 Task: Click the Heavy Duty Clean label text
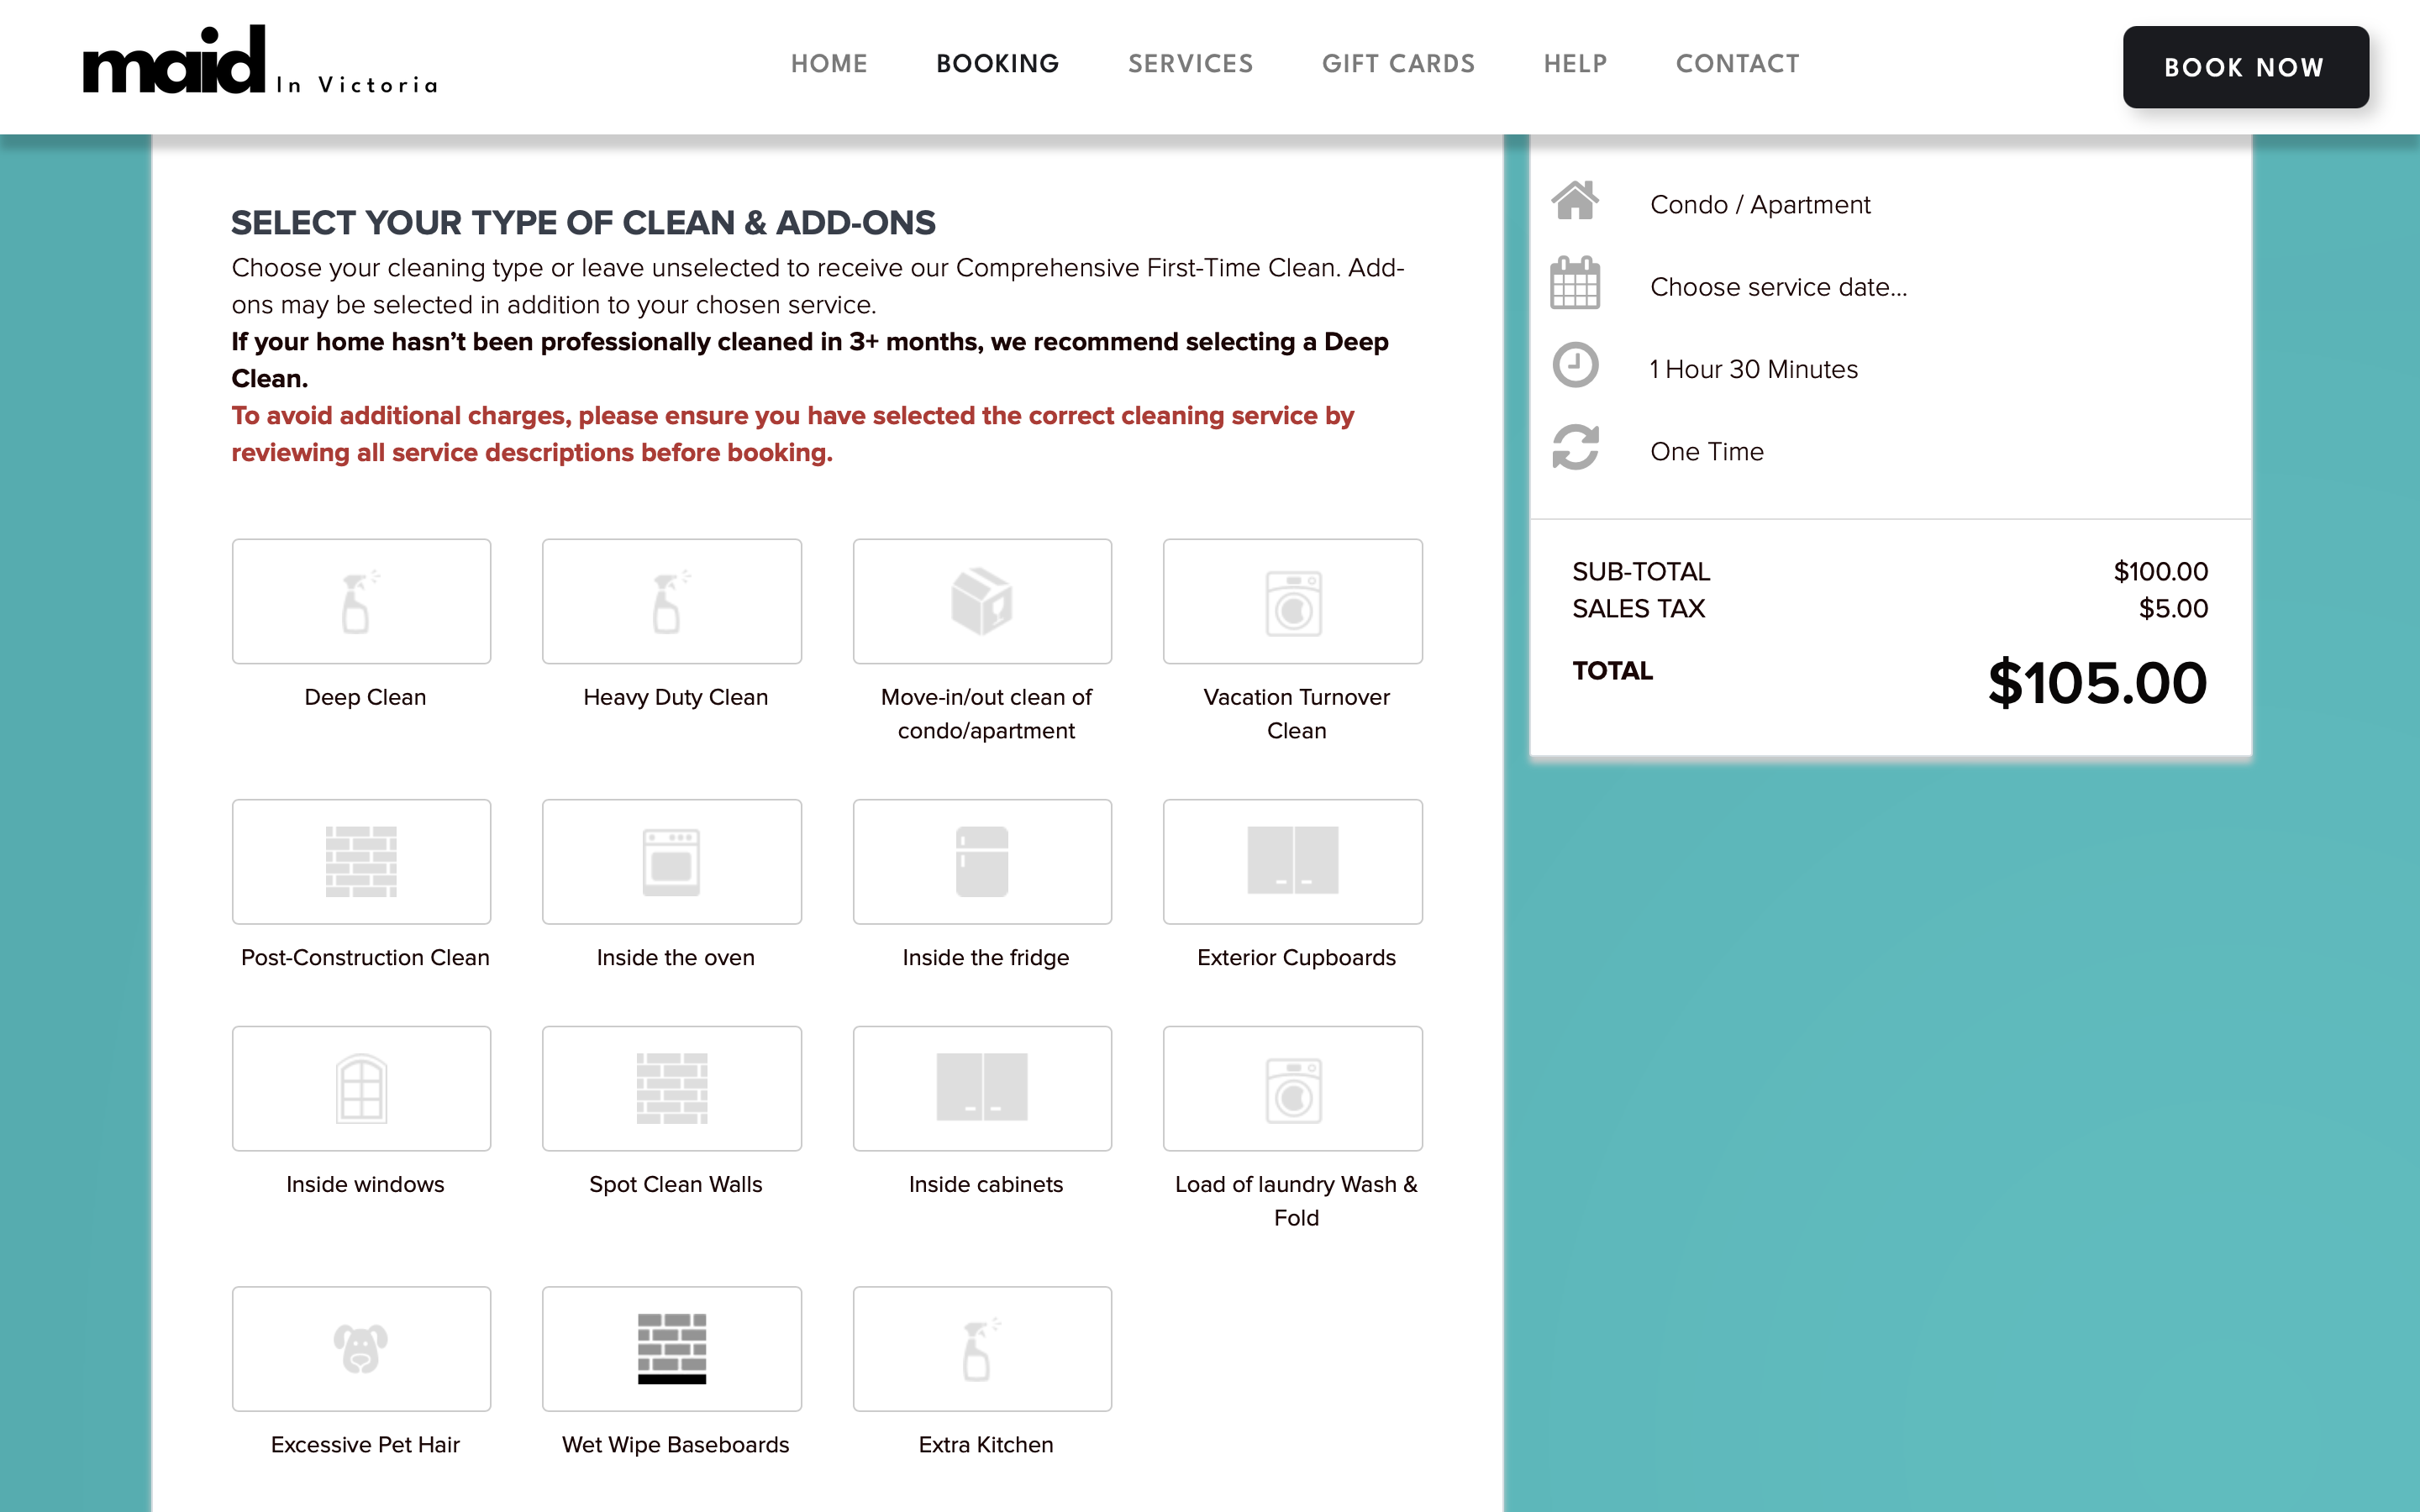pos(675,697)
